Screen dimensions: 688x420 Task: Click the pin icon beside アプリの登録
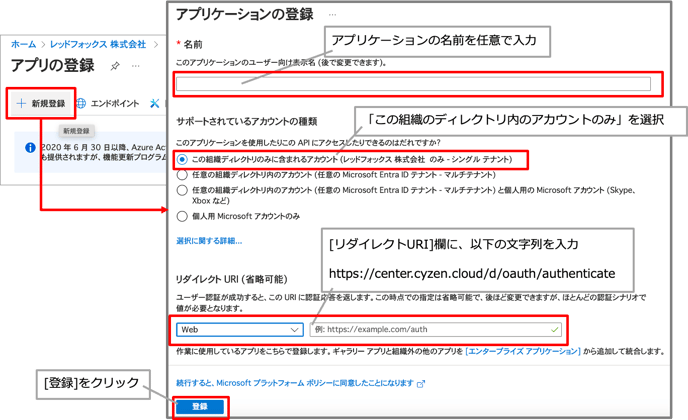(115, 66)
